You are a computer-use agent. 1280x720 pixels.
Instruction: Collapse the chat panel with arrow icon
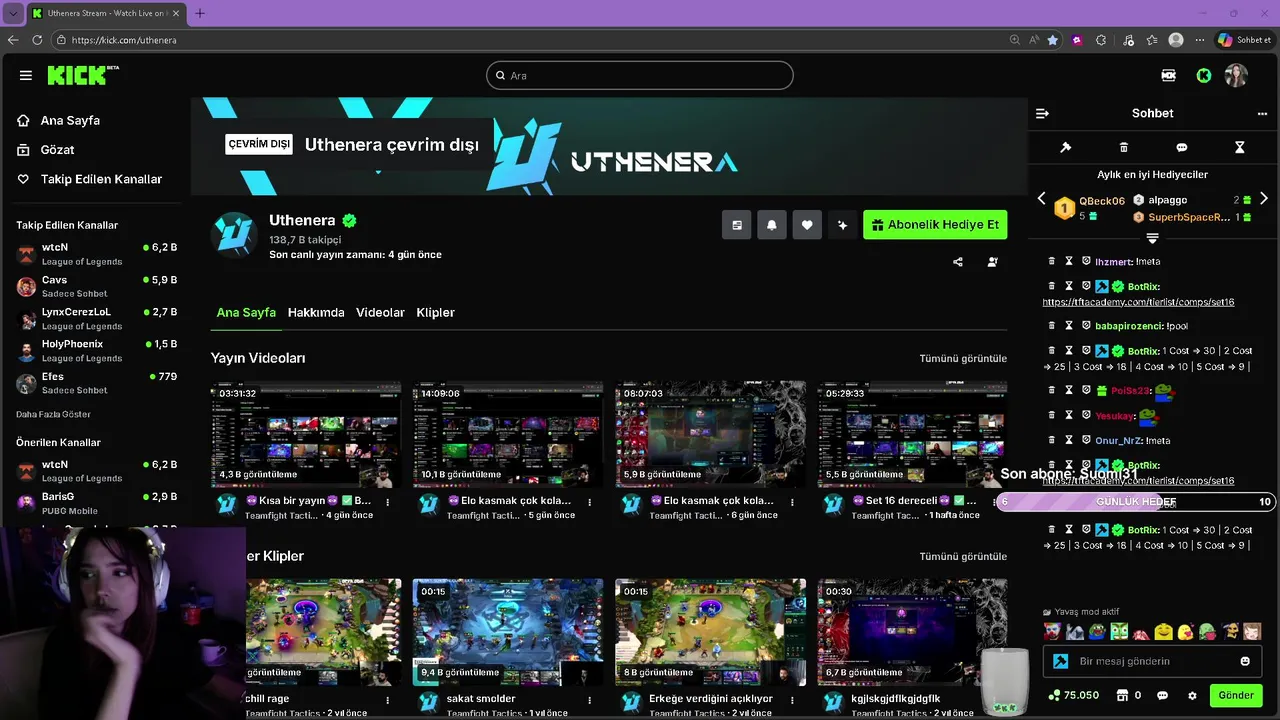tap(1042, 113)
